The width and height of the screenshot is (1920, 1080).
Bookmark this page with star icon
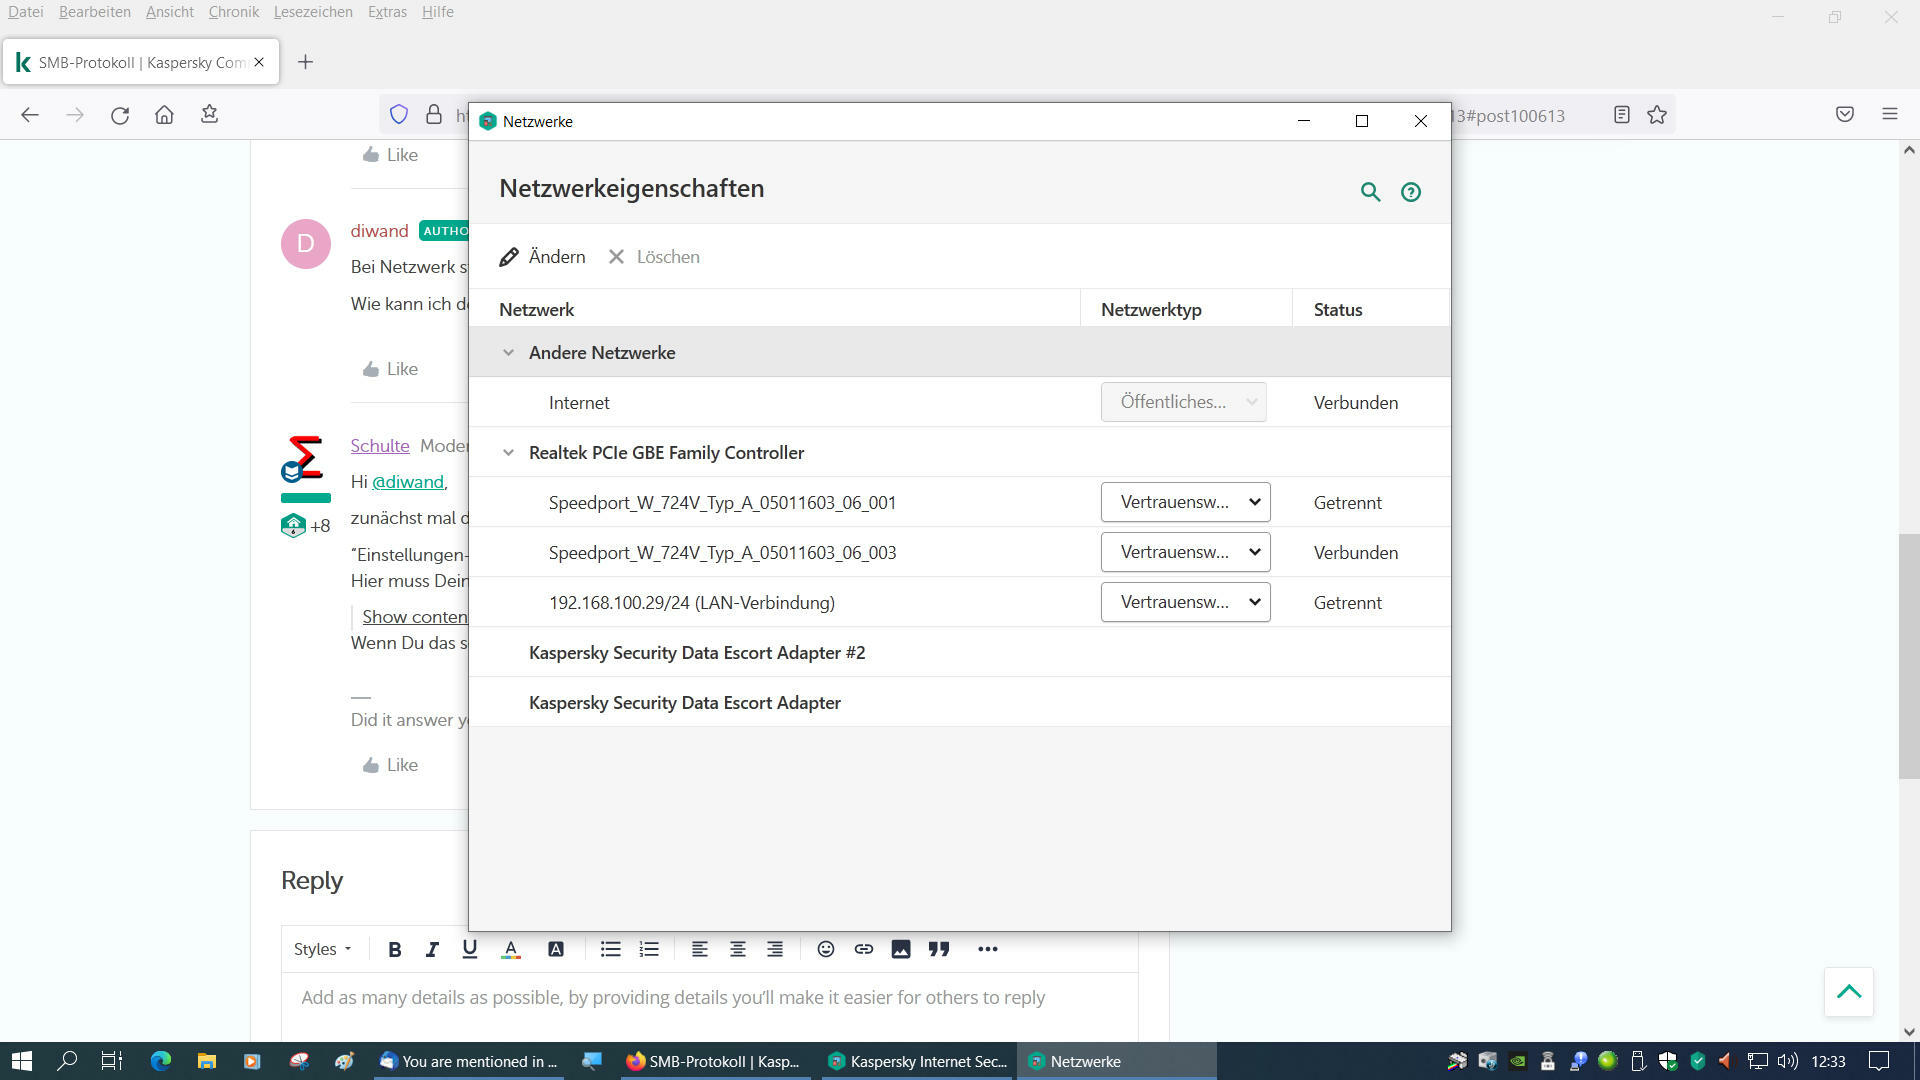click(1657, 115)
